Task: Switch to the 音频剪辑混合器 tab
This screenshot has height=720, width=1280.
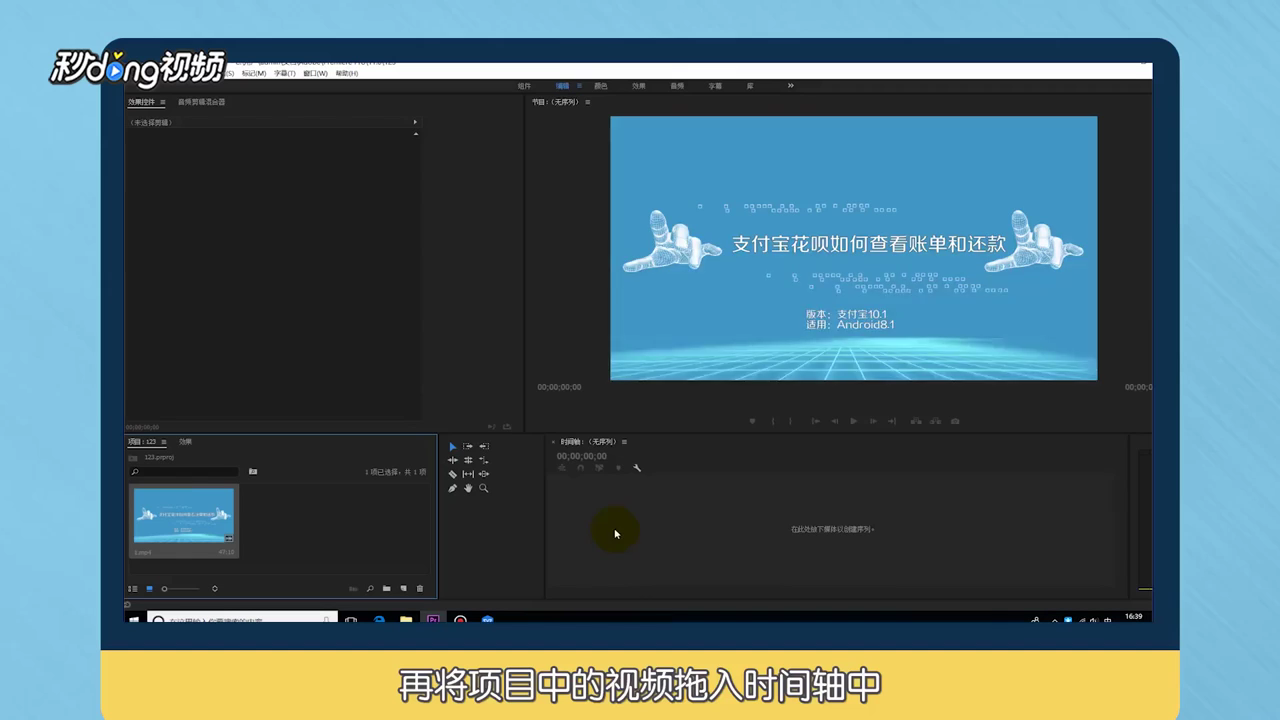Action: click(201, 102)
